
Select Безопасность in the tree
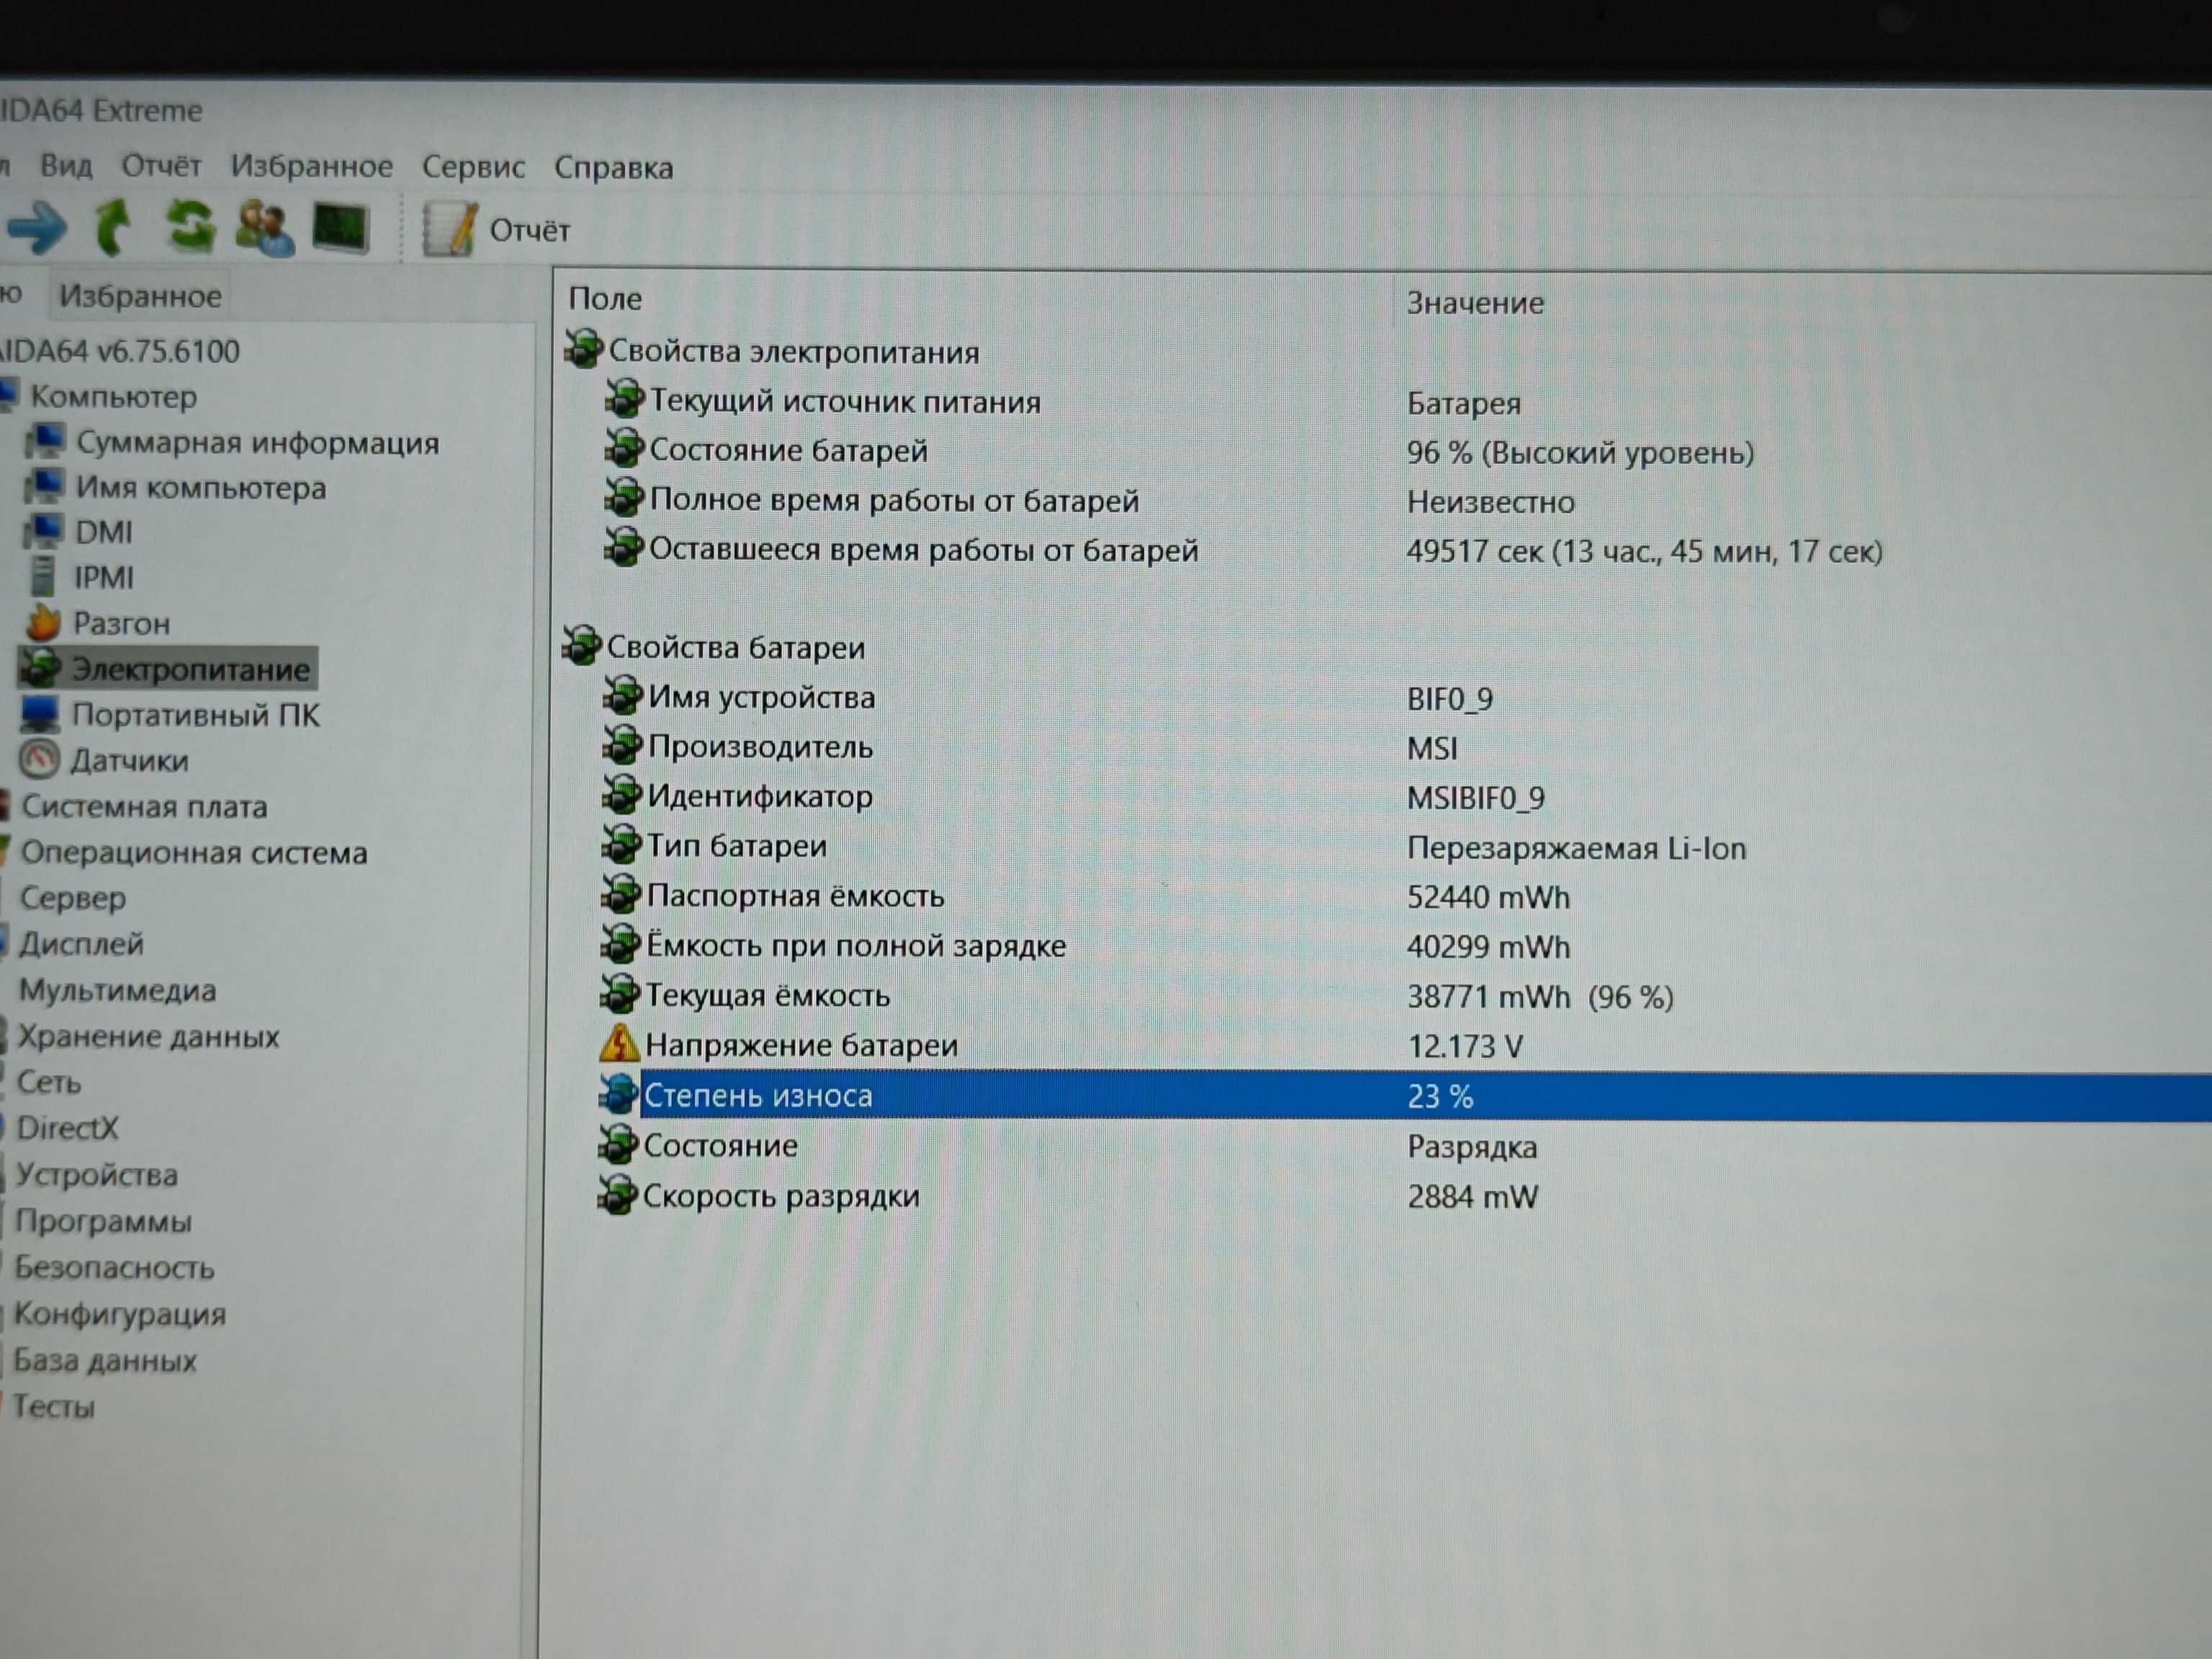(x=114, y=1268)
